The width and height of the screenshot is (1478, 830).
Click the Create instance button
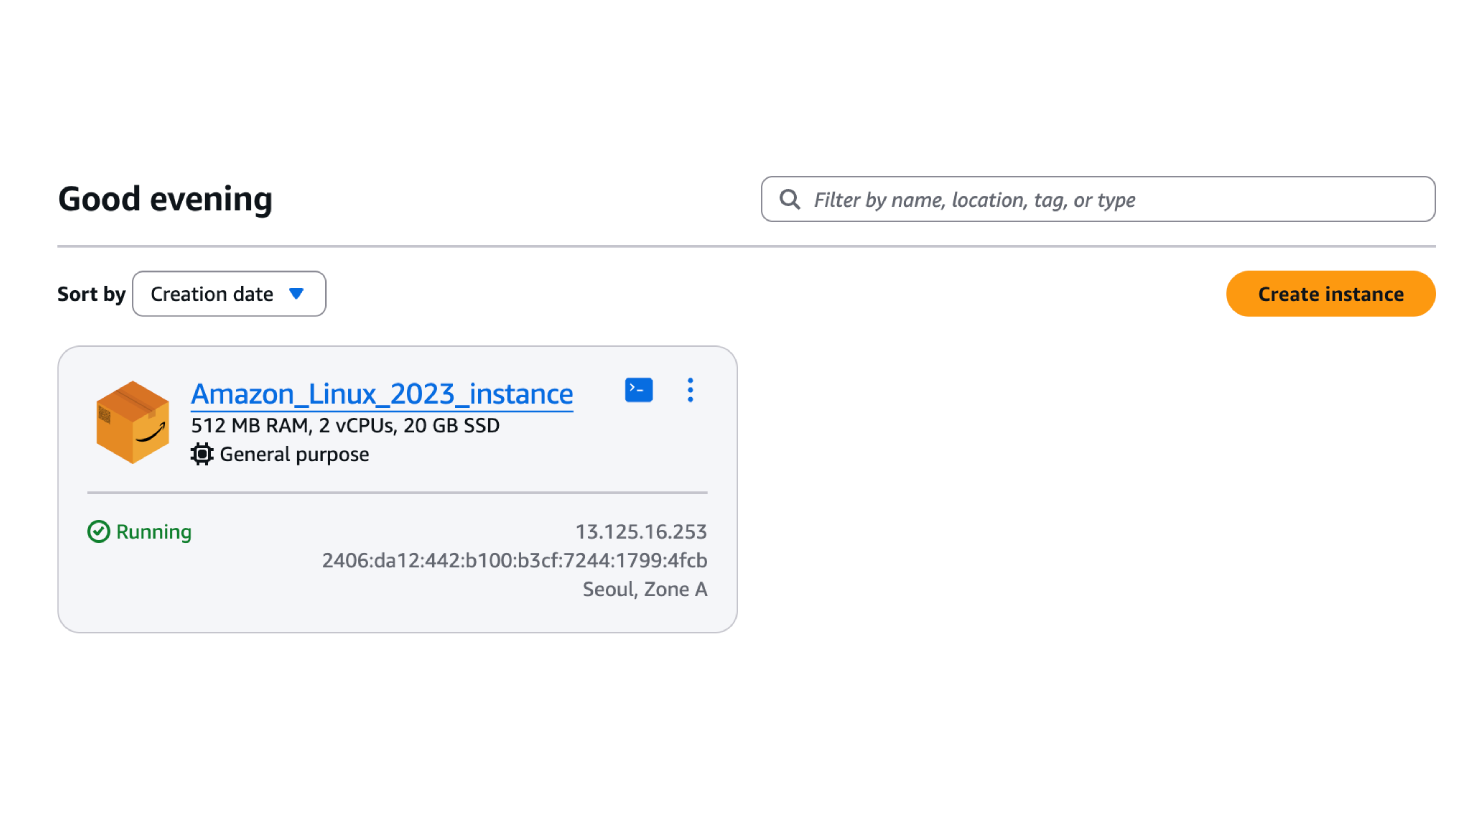[x=1330, y=293]
